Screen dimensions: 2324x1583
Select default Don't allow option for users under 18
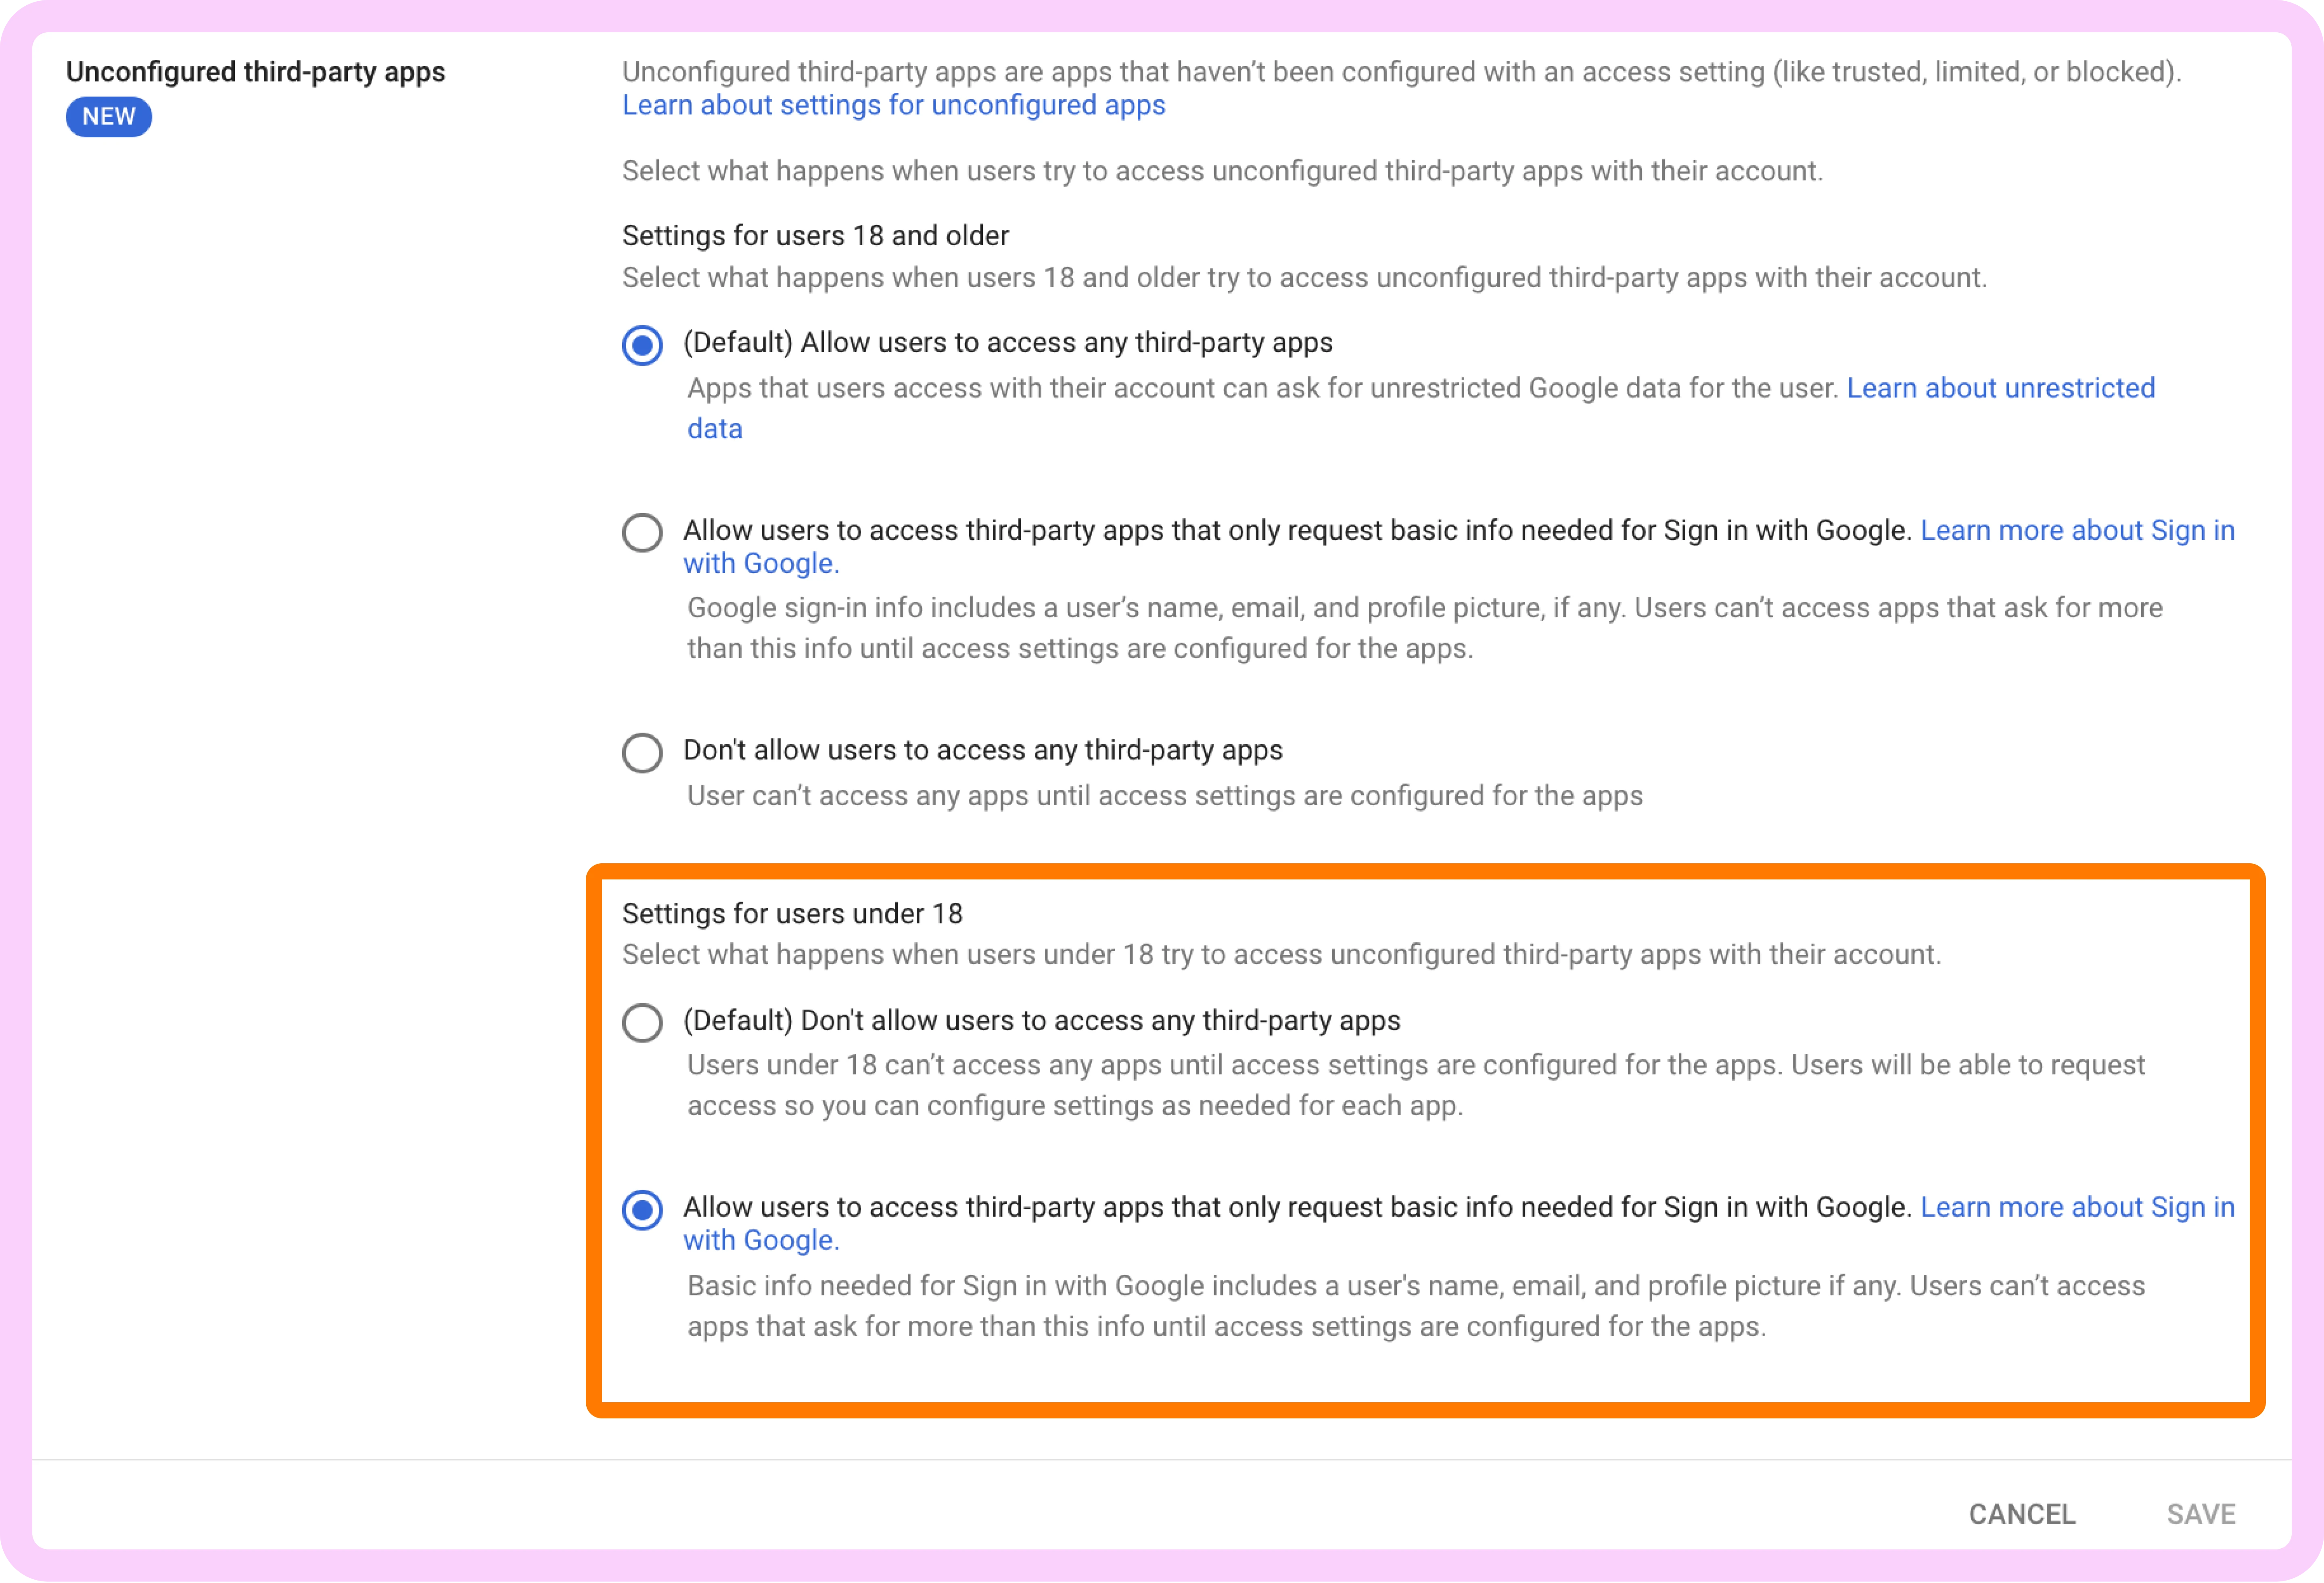coord(642,1022)
